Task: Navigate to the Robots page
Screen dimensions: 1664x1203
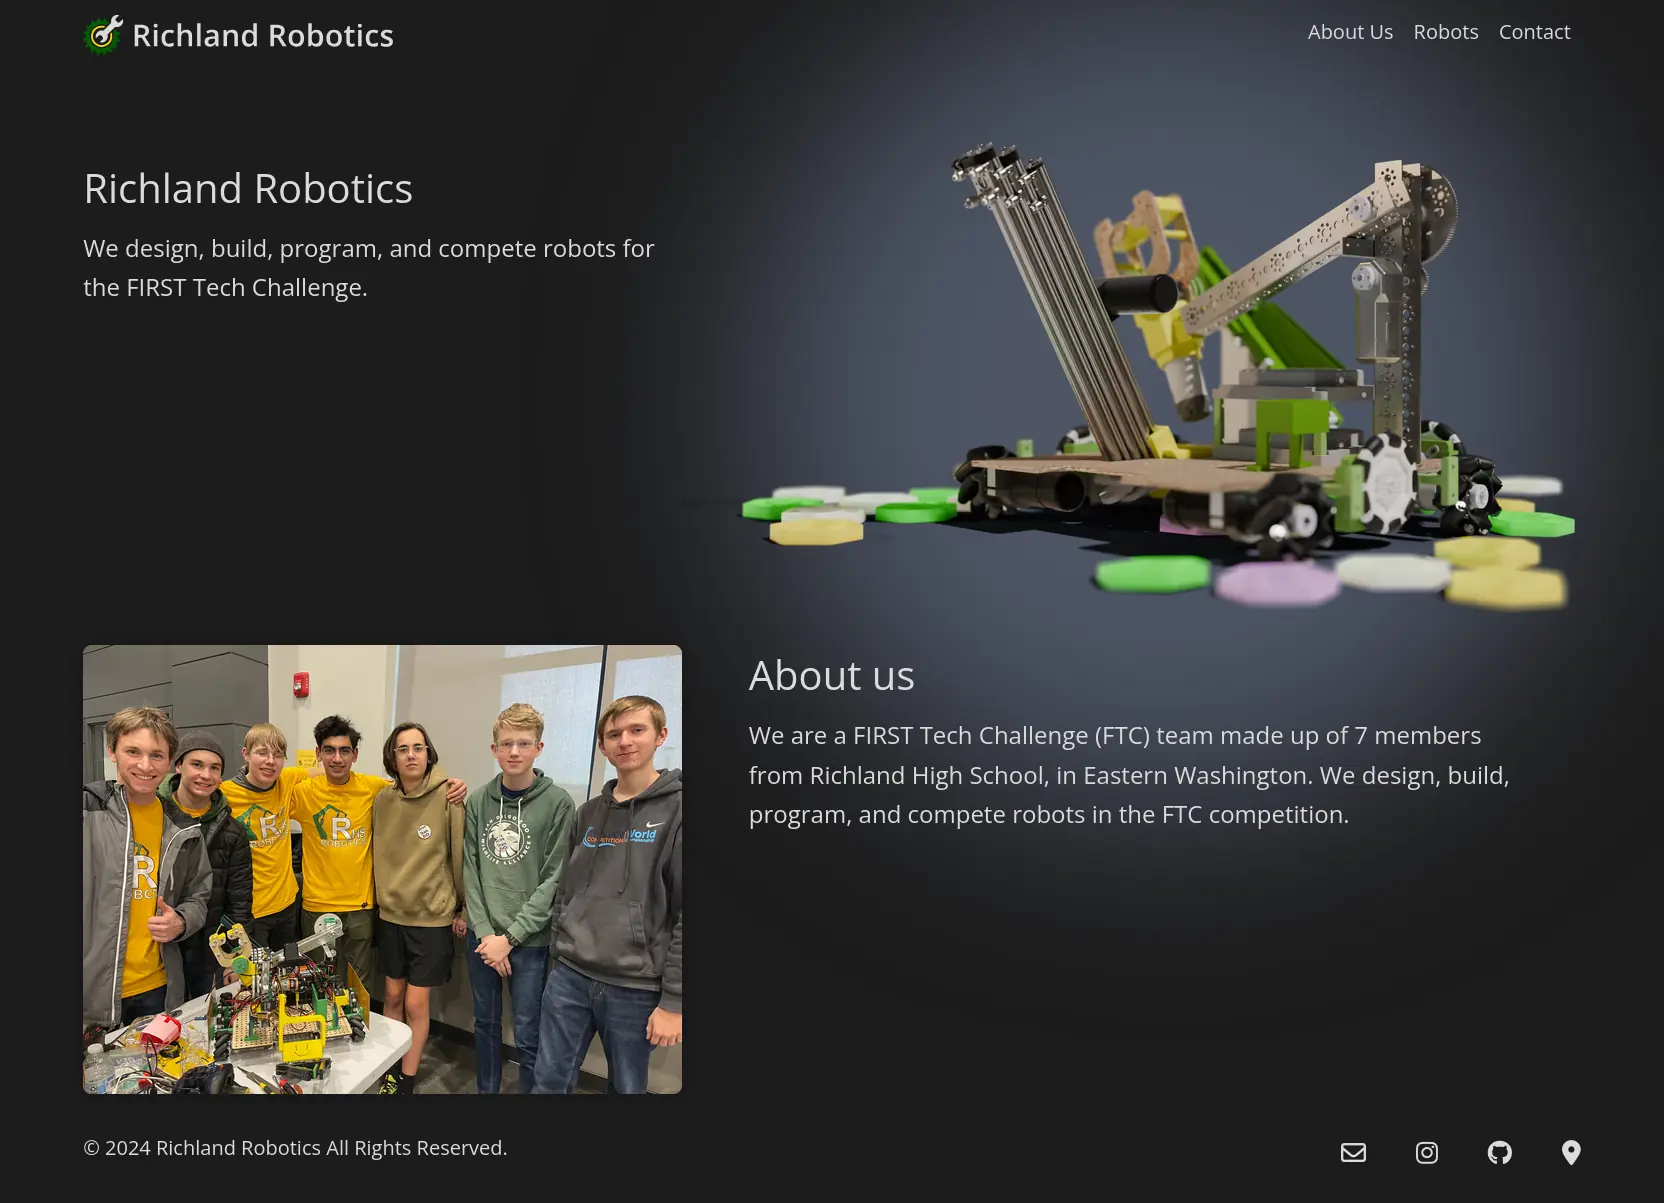Action: 1445,31
